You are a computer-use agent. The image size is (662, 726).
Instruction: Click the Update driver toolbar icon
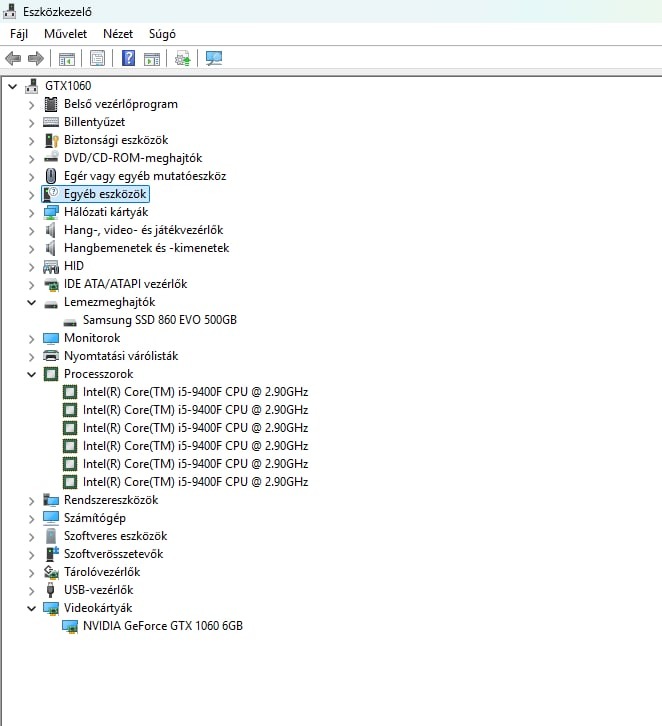pyautogui.click(x=182, y=58)
